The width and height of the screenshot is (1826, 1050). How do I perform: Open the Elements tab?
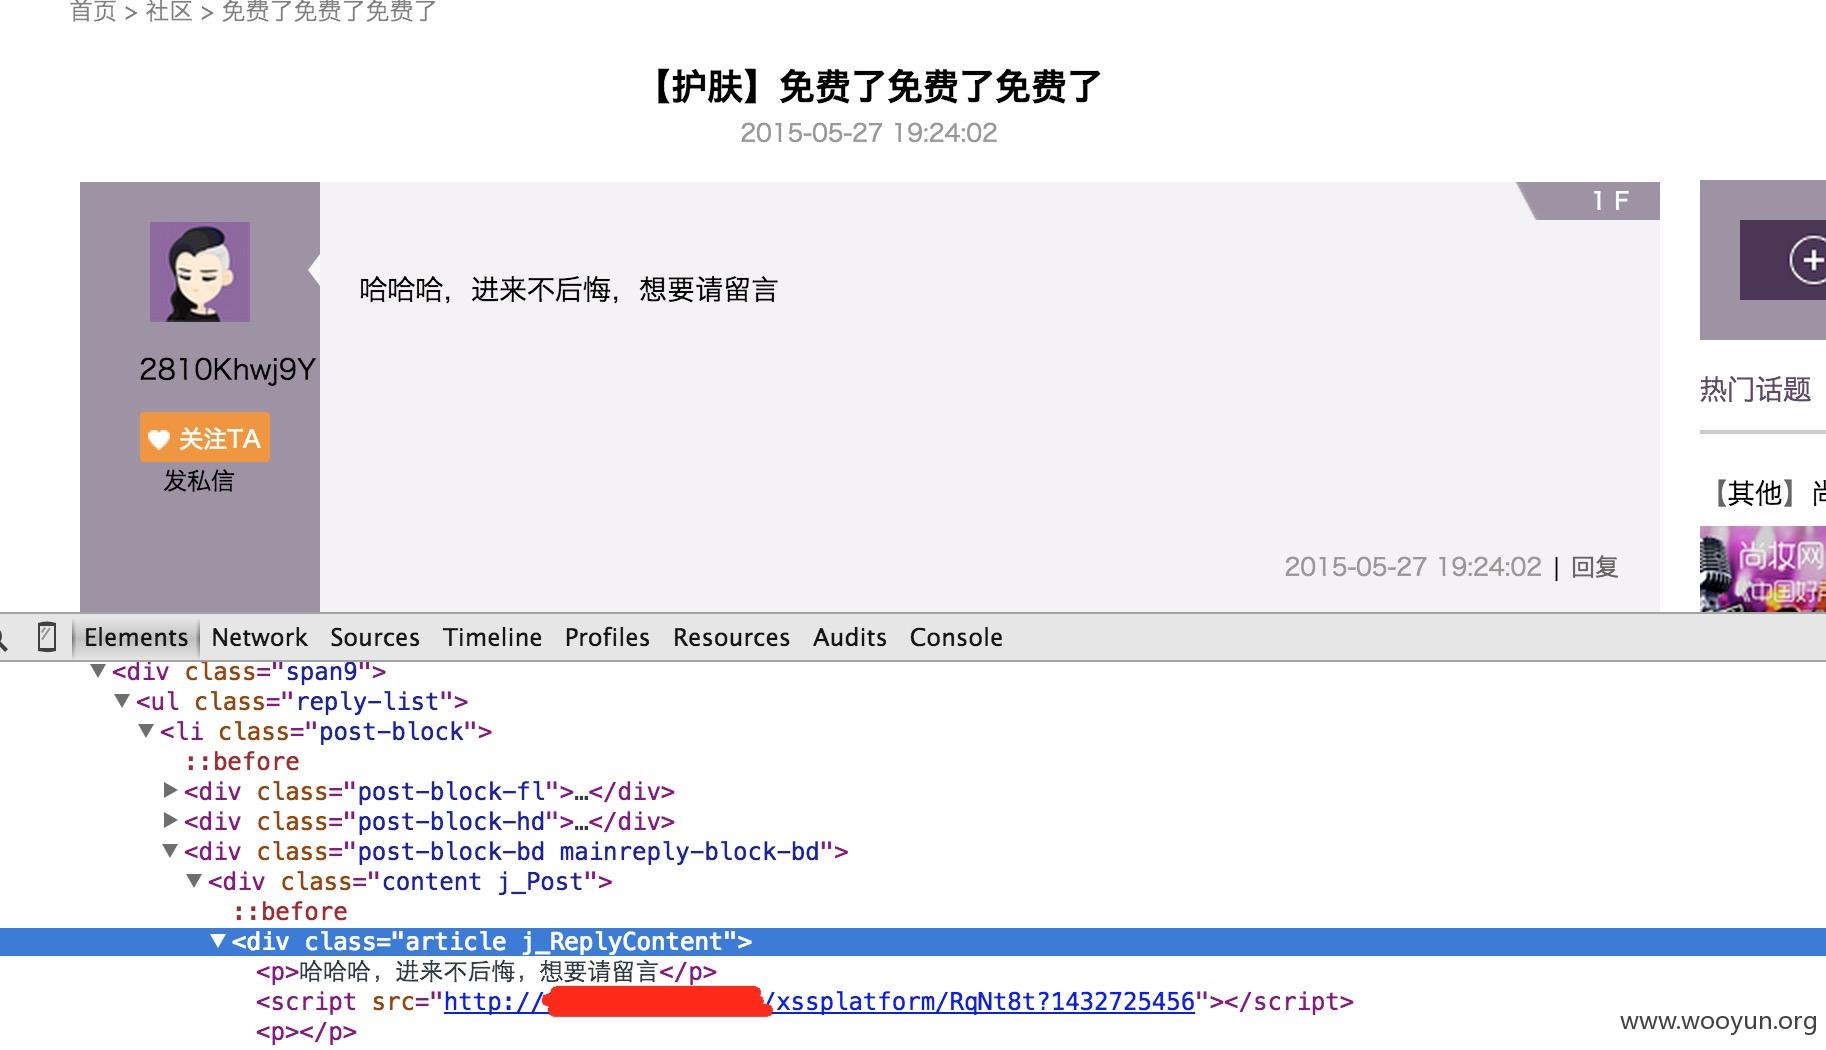(136, 637)
